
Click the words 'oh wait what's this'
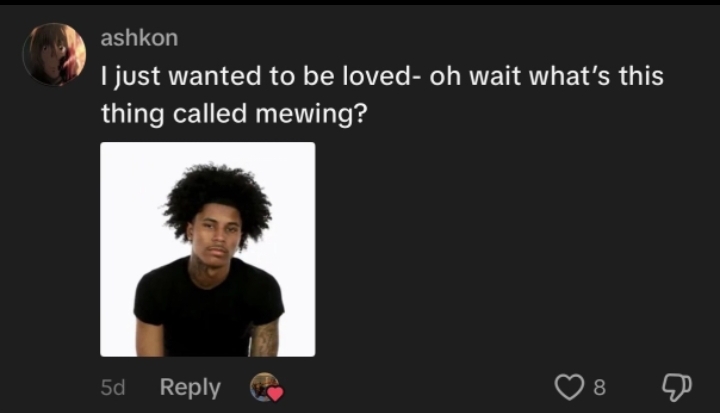click(x=546, y=76)
